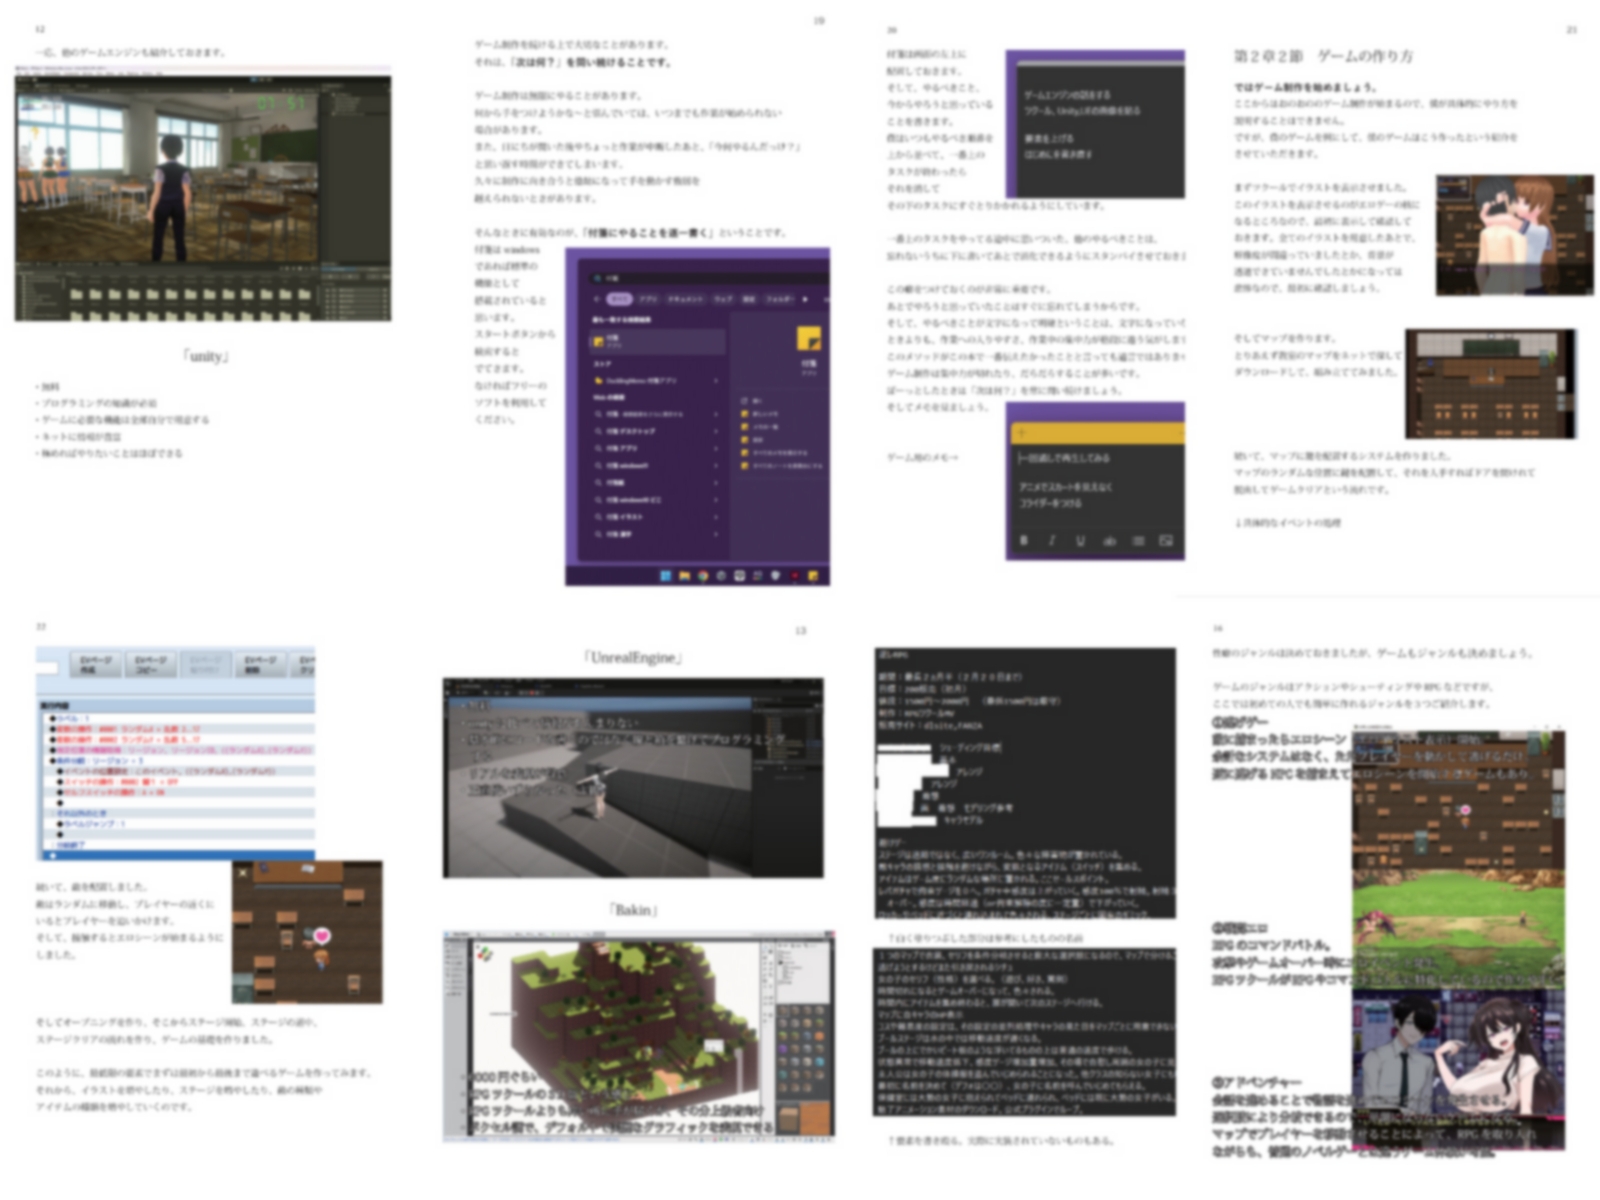Screen dimensions: 1600x1200
Task: Click the Chrome icon in the taskbar
Action: (703, 576)
